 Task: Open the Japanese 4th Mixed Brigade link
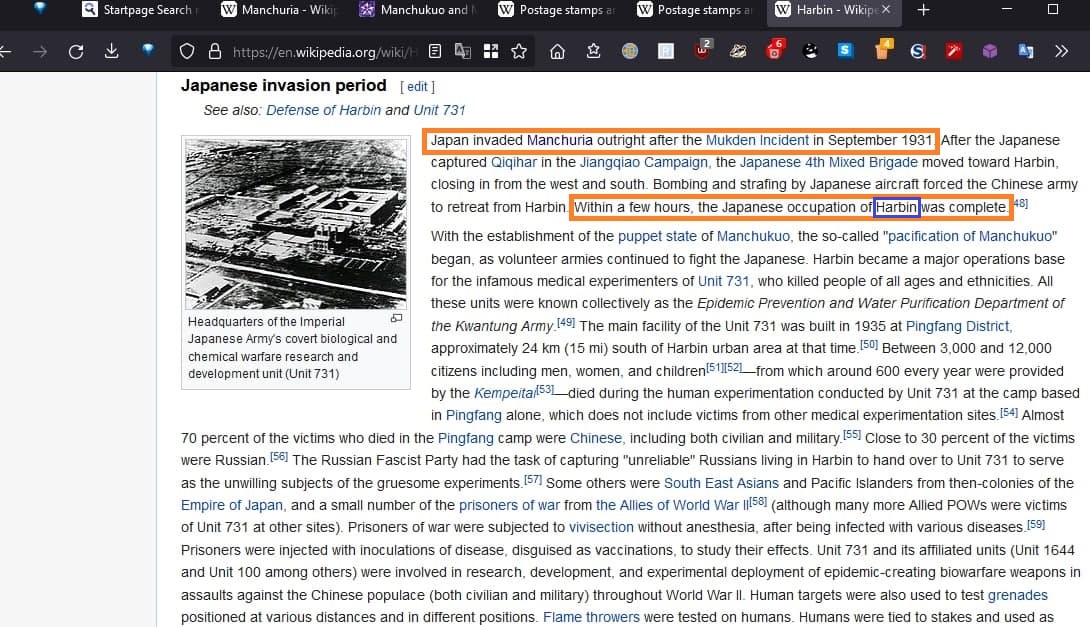(829, 162)
